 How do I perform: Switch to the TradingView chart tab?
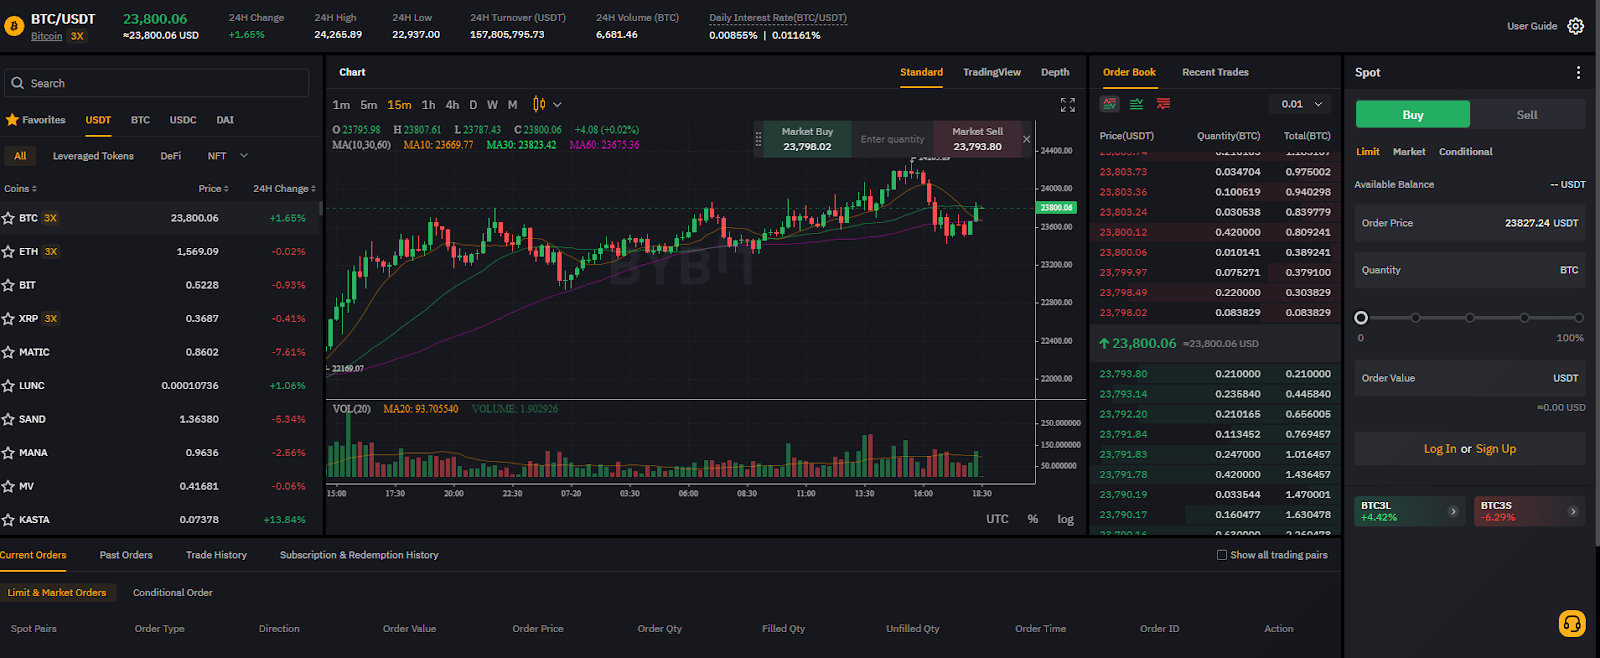click(992, 72)
